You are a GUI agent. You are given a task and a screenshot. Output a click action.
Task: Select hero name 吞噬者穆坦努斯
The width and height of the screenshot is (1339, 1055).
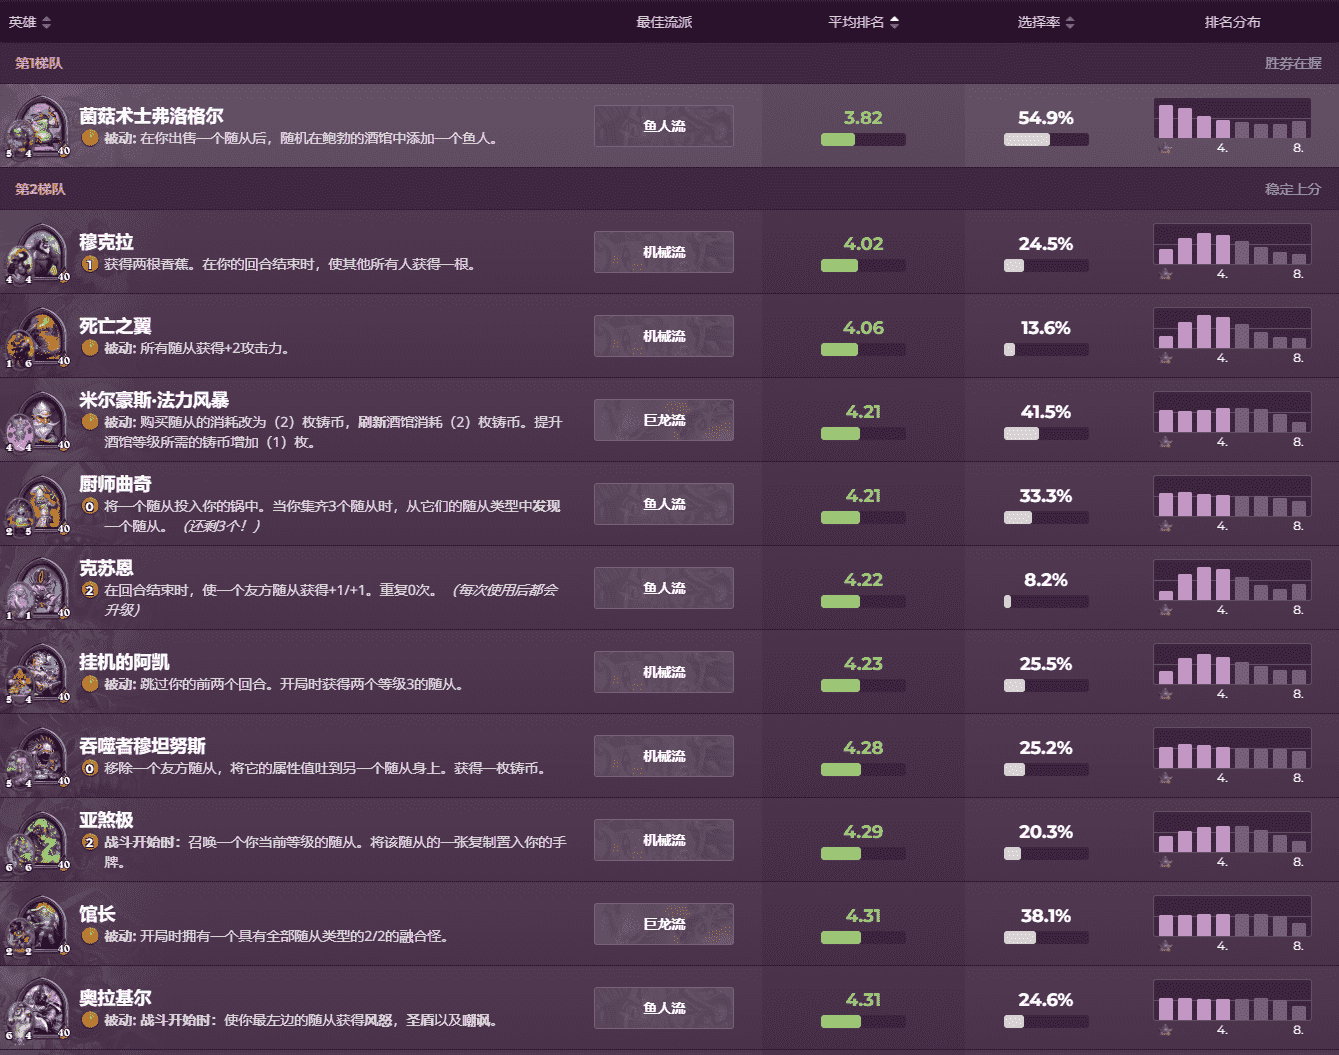tap(143, 746)
